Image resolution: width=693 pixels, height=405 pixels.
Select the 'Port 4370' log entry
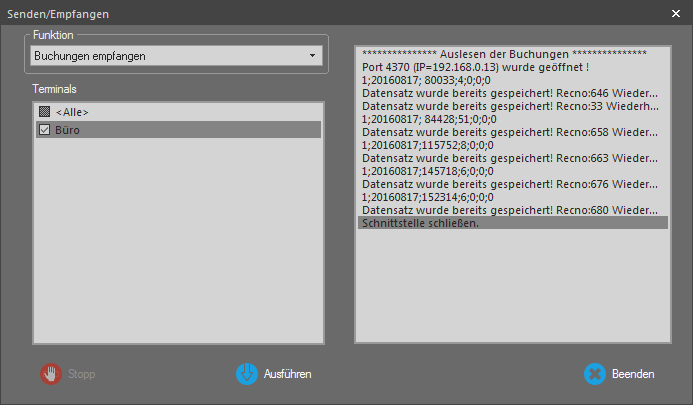tap(482, 66)
